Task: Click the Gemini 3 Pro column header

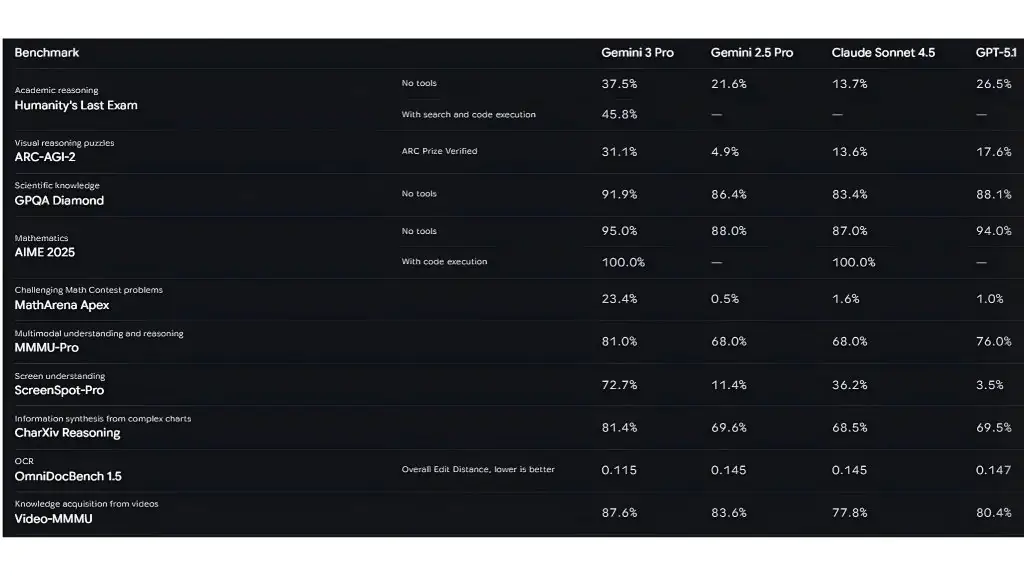Action: [x=637, y=53]
